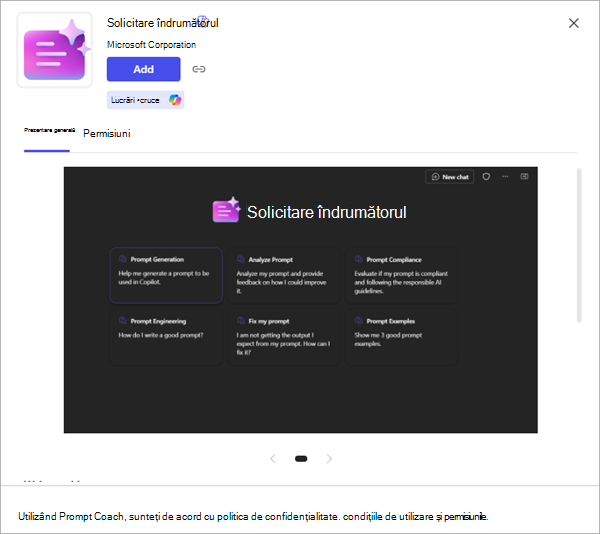Click the Copilot icon in badge
This screenshot has height=534, width=600.
175,100
